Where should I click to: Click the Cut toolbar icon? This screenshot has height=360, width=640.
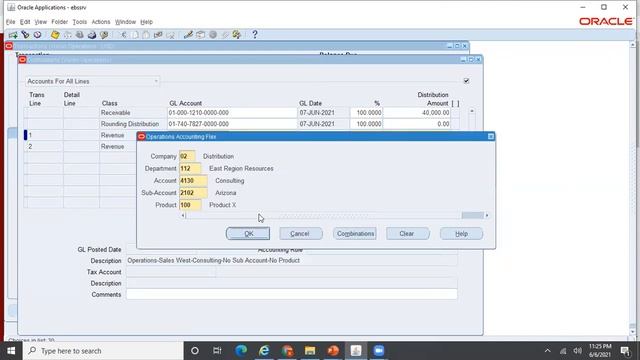123,35
